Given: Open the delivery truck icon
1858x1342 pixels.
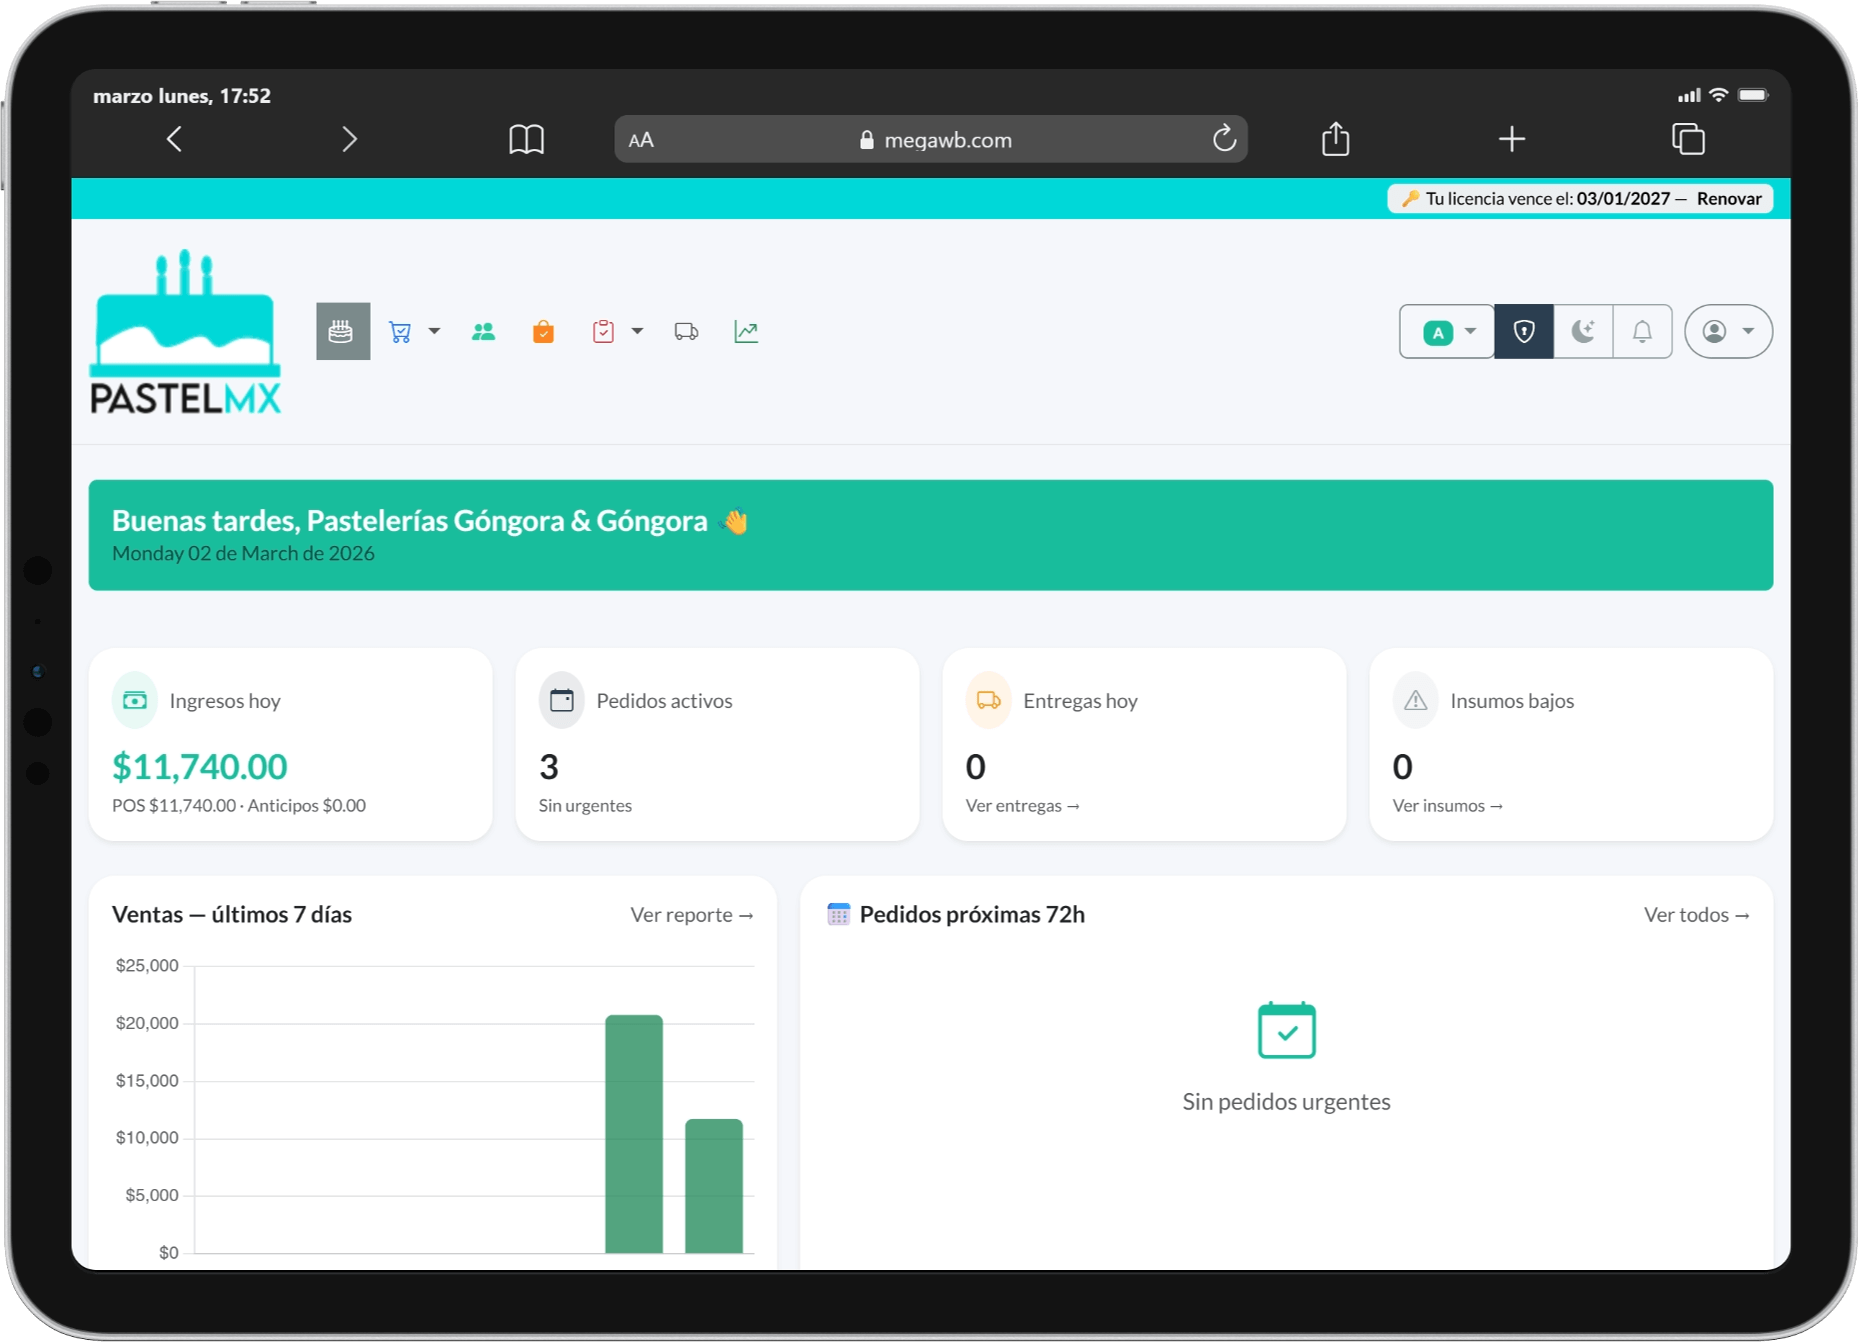Looking at the screenshot, I should 686,332.
